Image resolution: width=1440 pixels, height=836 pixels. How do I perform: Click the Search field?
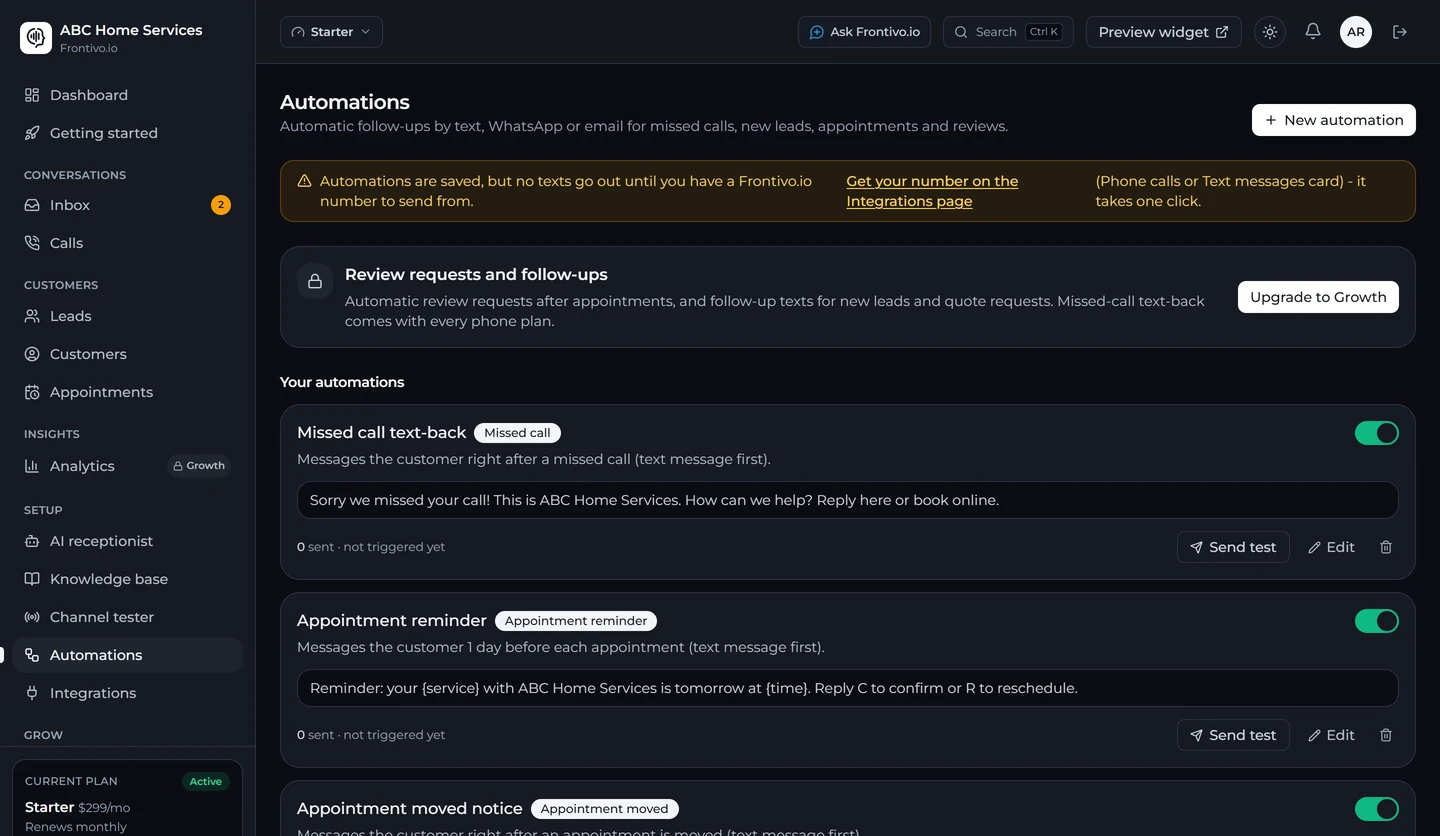[x=1008, y=32]
